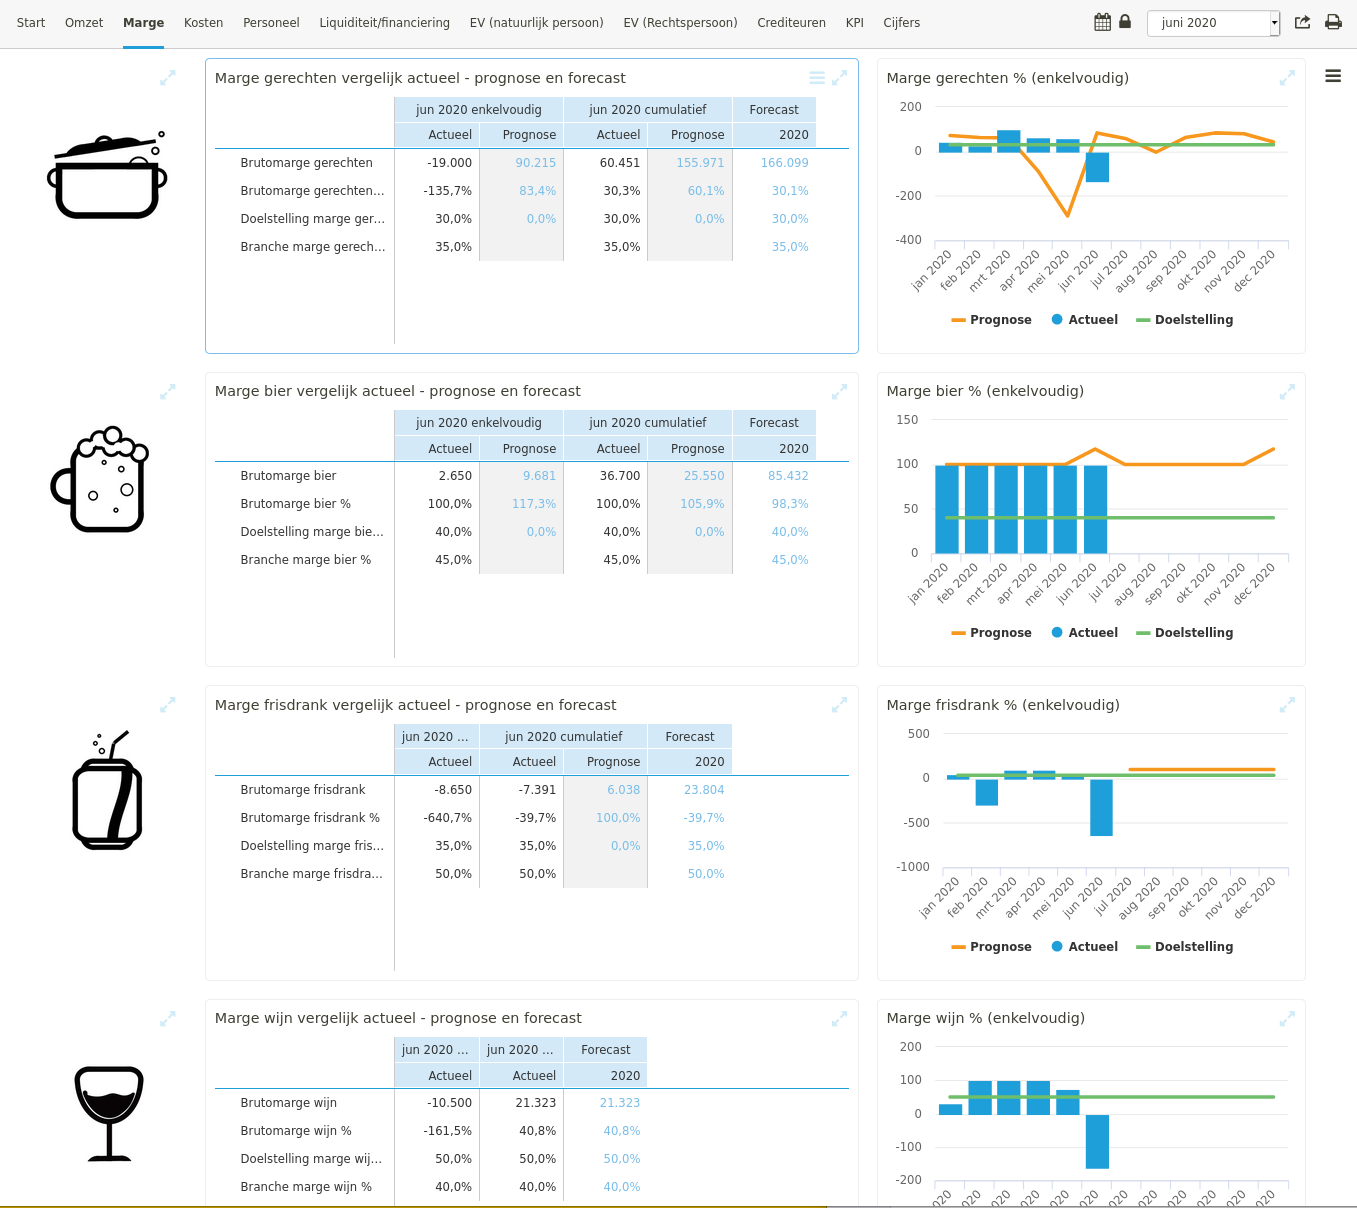Open the EV (Rechtspersoon) tab
This screenshot has width=1357, height=1208.
click(x=680, y=23)
